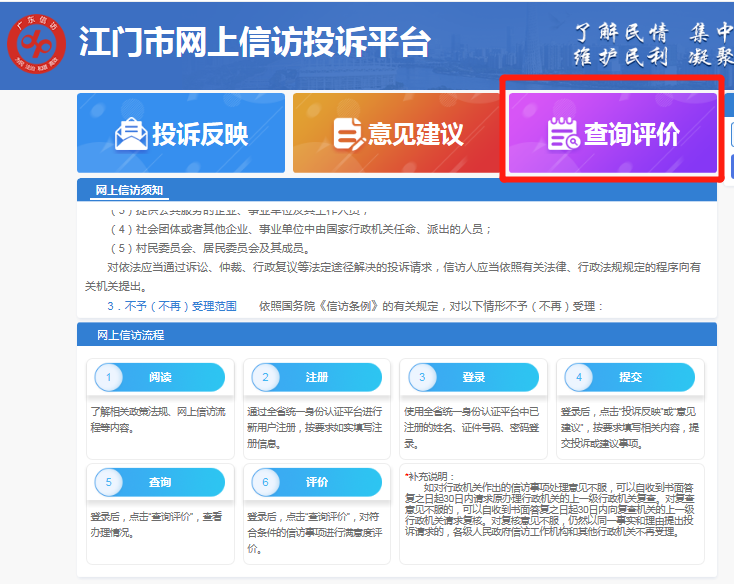The height and width of the screenshot is (584, 734).
Task: Open the 网上信访须知 section tab
Action: point(129,190)
